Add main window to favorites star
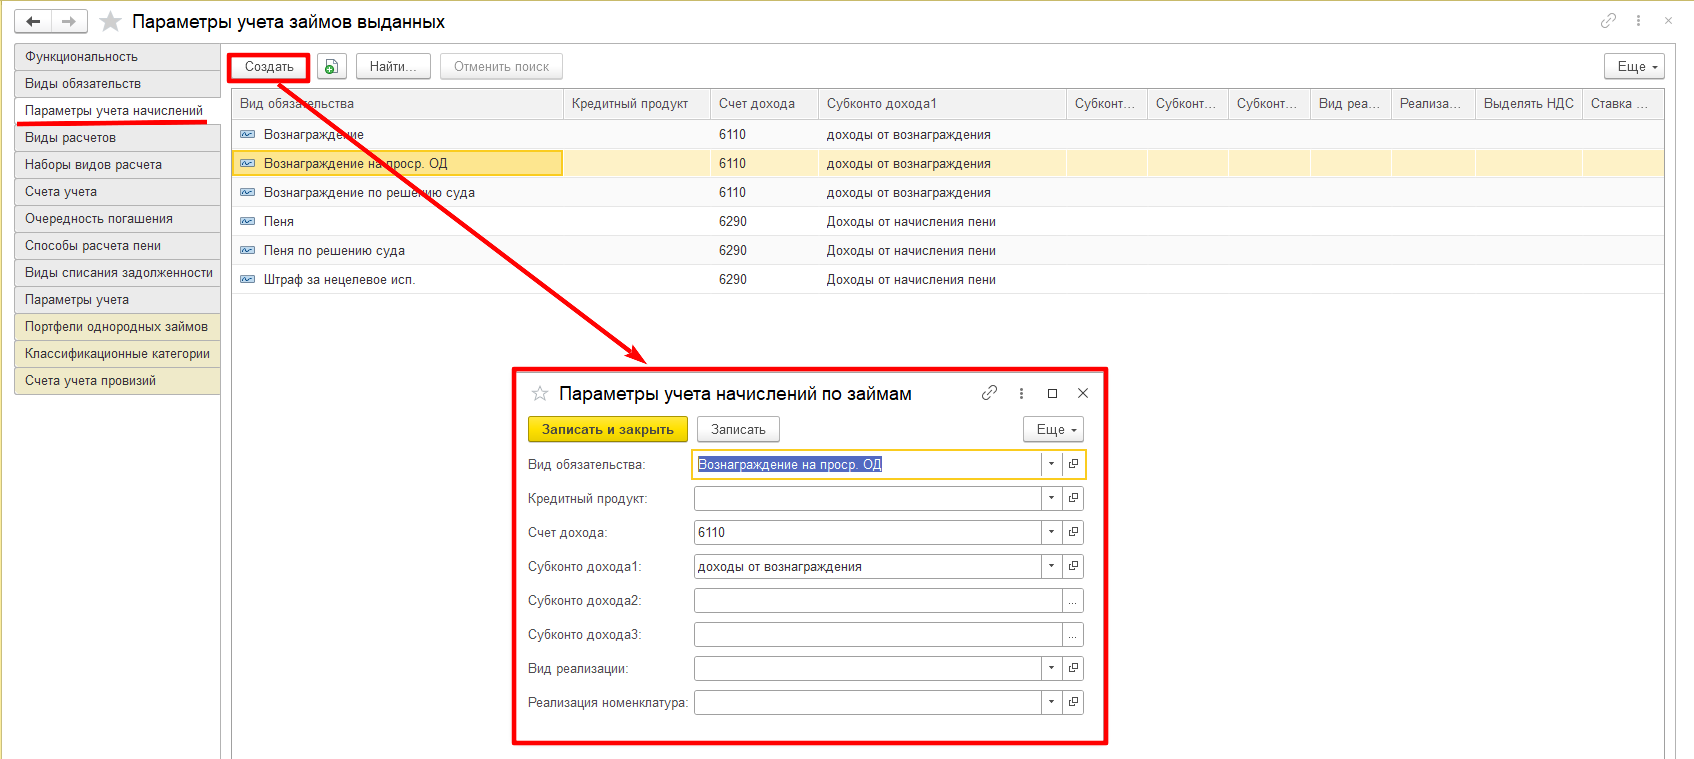Screen dimensions: 1694x759 110,21
